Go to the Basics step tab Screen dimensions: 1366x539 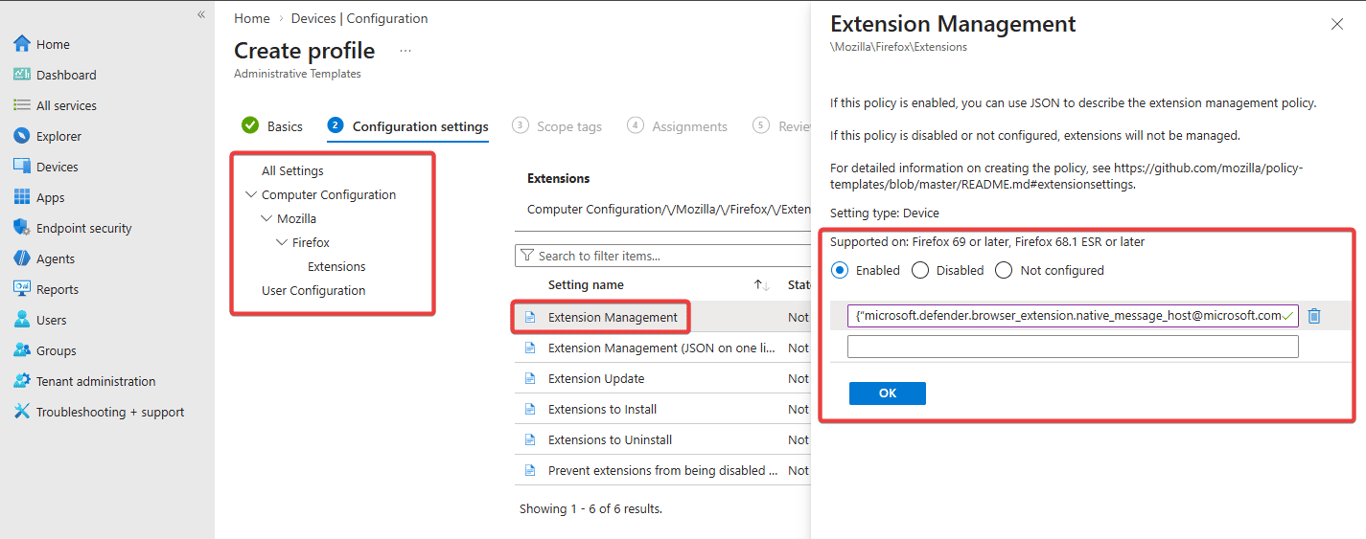pos(273,126)
